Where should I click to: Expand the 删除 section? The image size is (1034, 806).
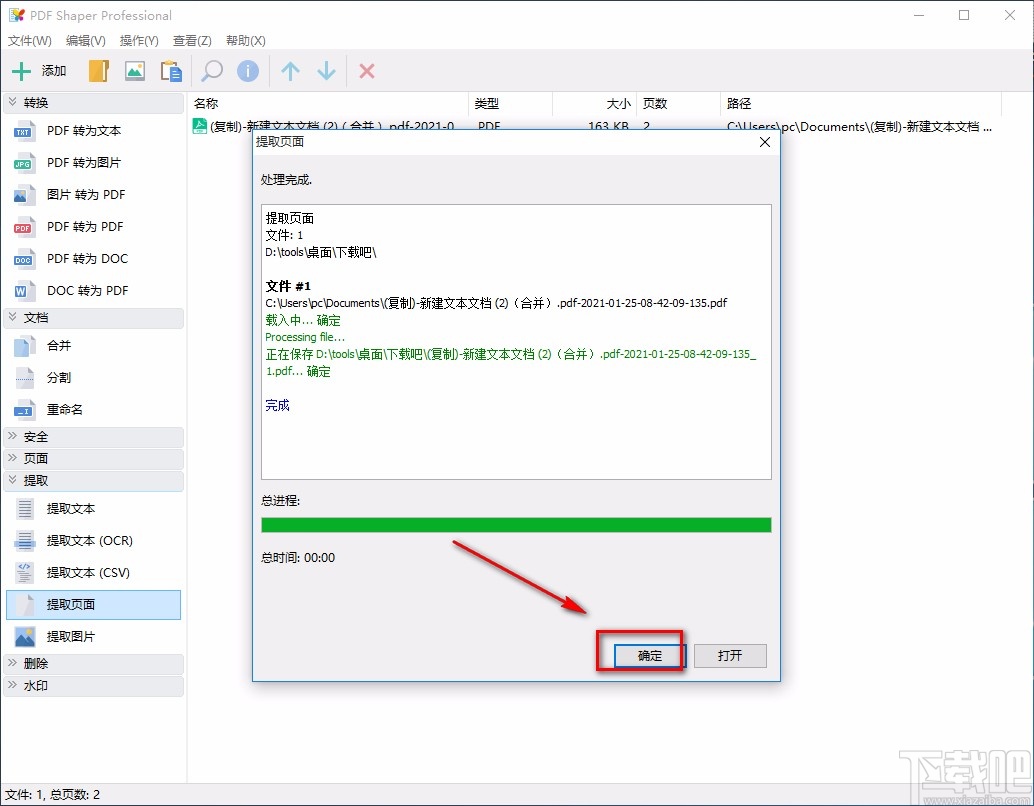point(93,664)
